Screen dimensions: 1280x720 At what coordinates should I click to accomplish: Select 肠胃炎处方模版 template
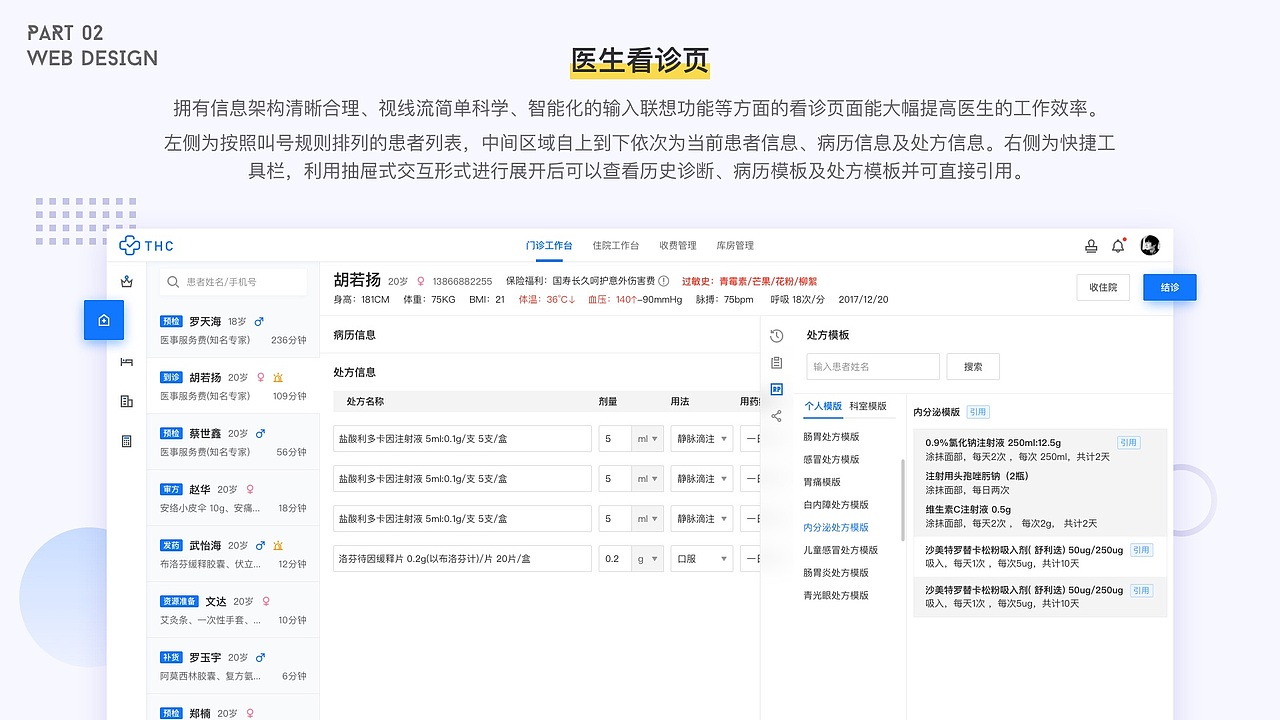836,573
